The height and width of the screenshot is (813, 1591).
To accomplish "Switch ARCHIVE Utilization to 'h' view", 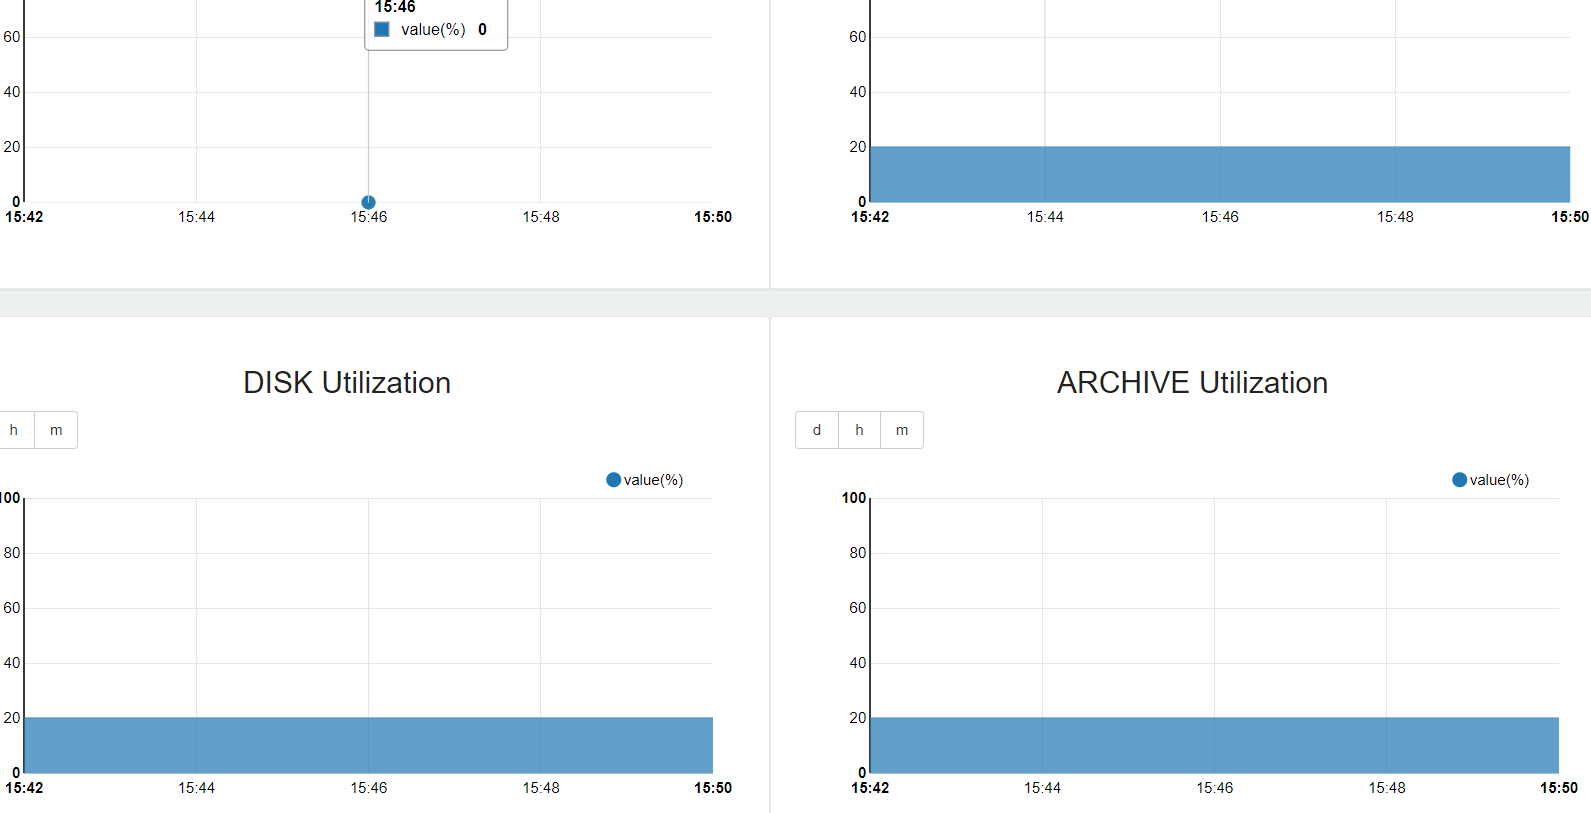I will click(x=859, y=430).
